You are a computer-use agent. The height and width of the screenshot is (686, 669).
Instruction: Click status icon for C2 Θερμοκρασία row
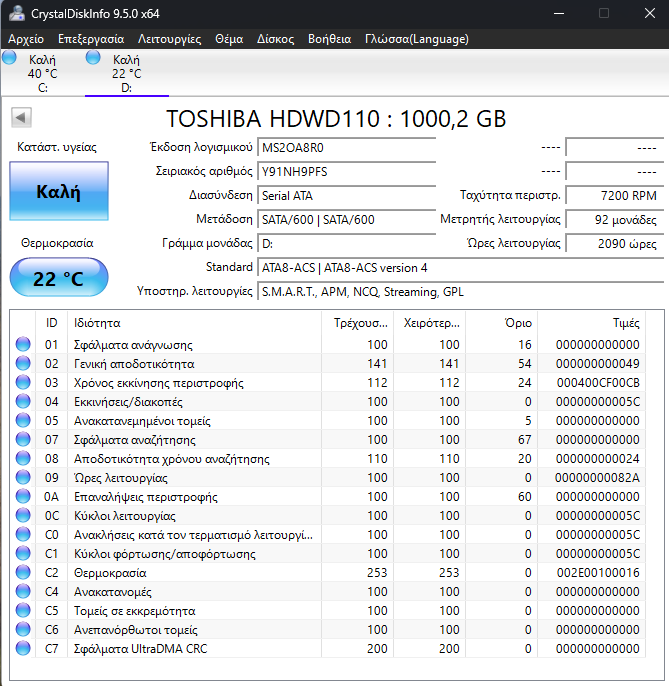pyautogui.click(x=23, y=573)
